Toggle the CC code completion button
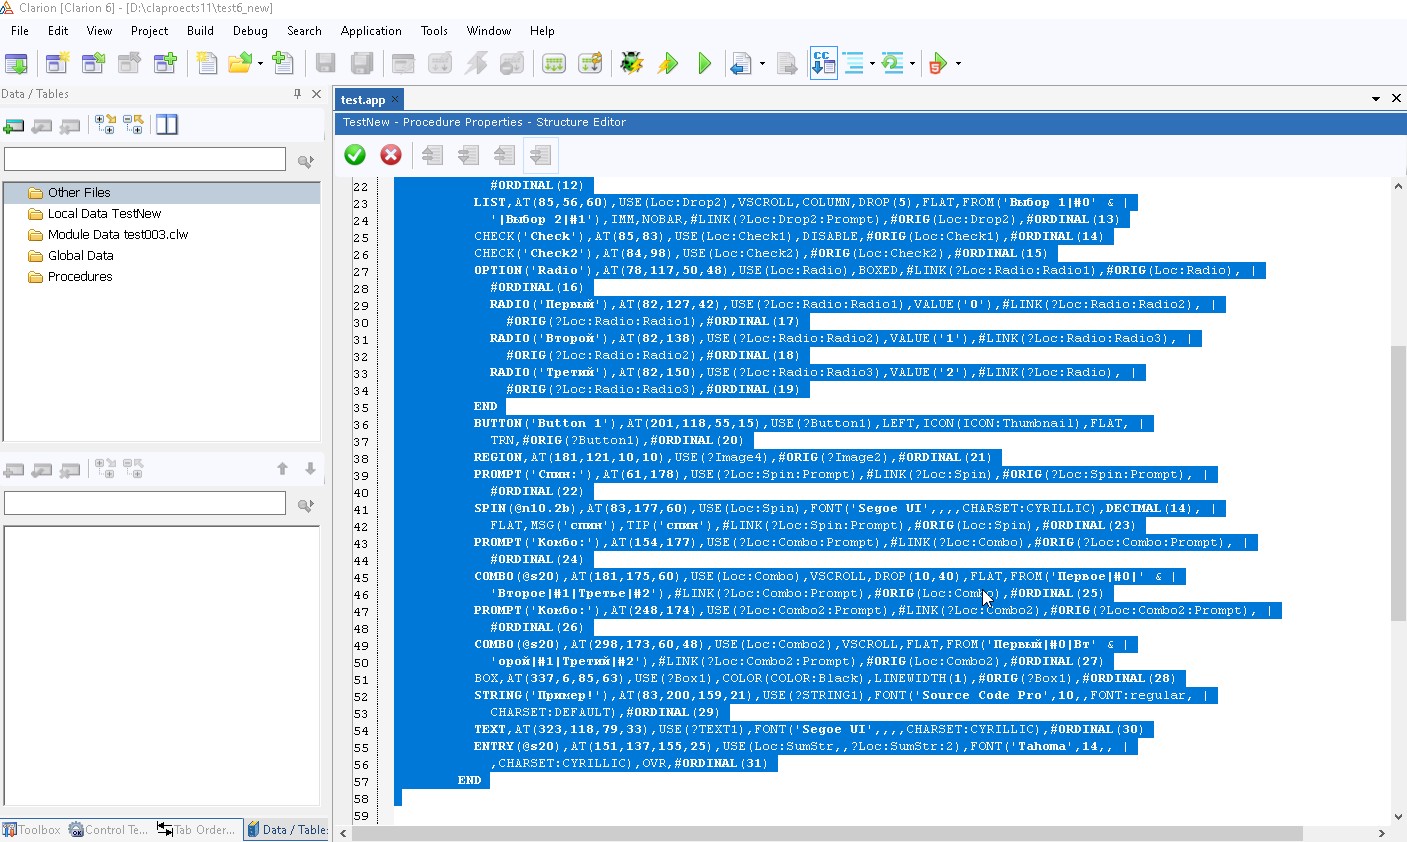1407x842 pixels. coord(822,63)
